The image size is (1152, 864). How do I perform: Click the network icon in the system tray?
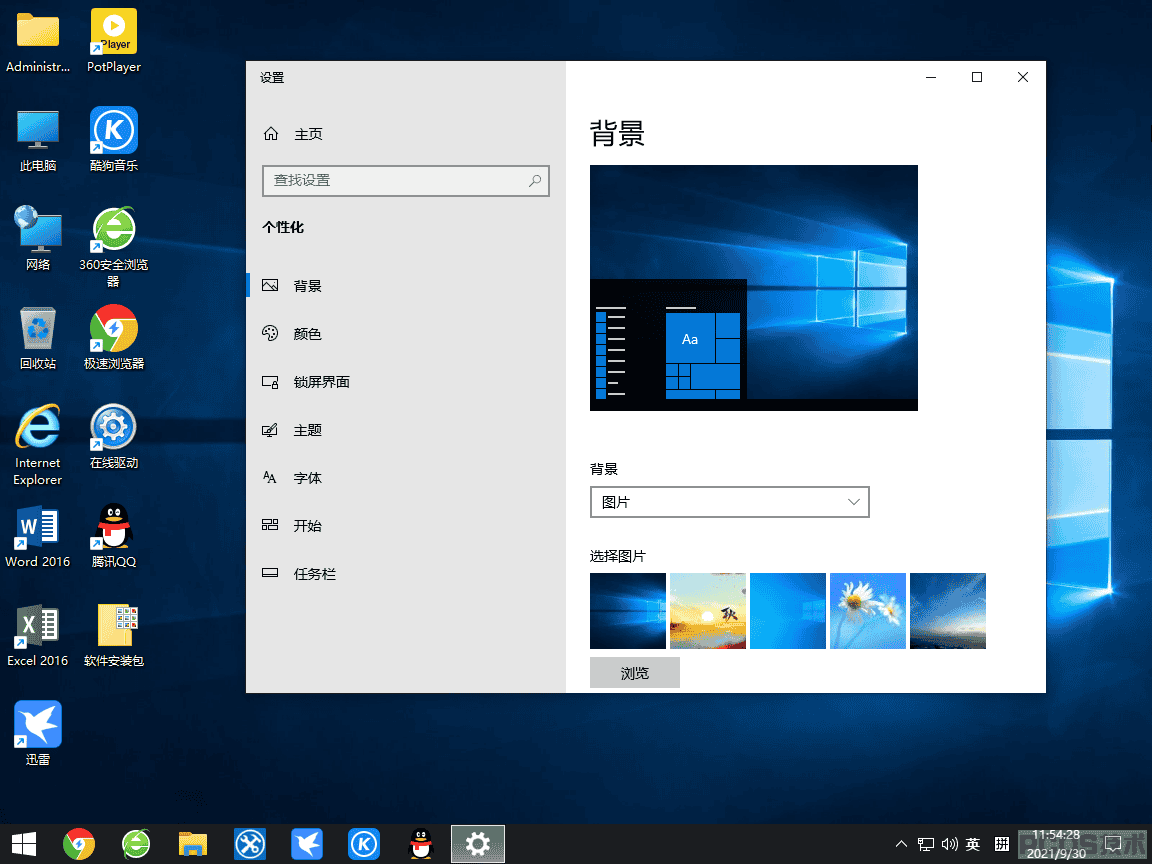click(x=926, y=844)
